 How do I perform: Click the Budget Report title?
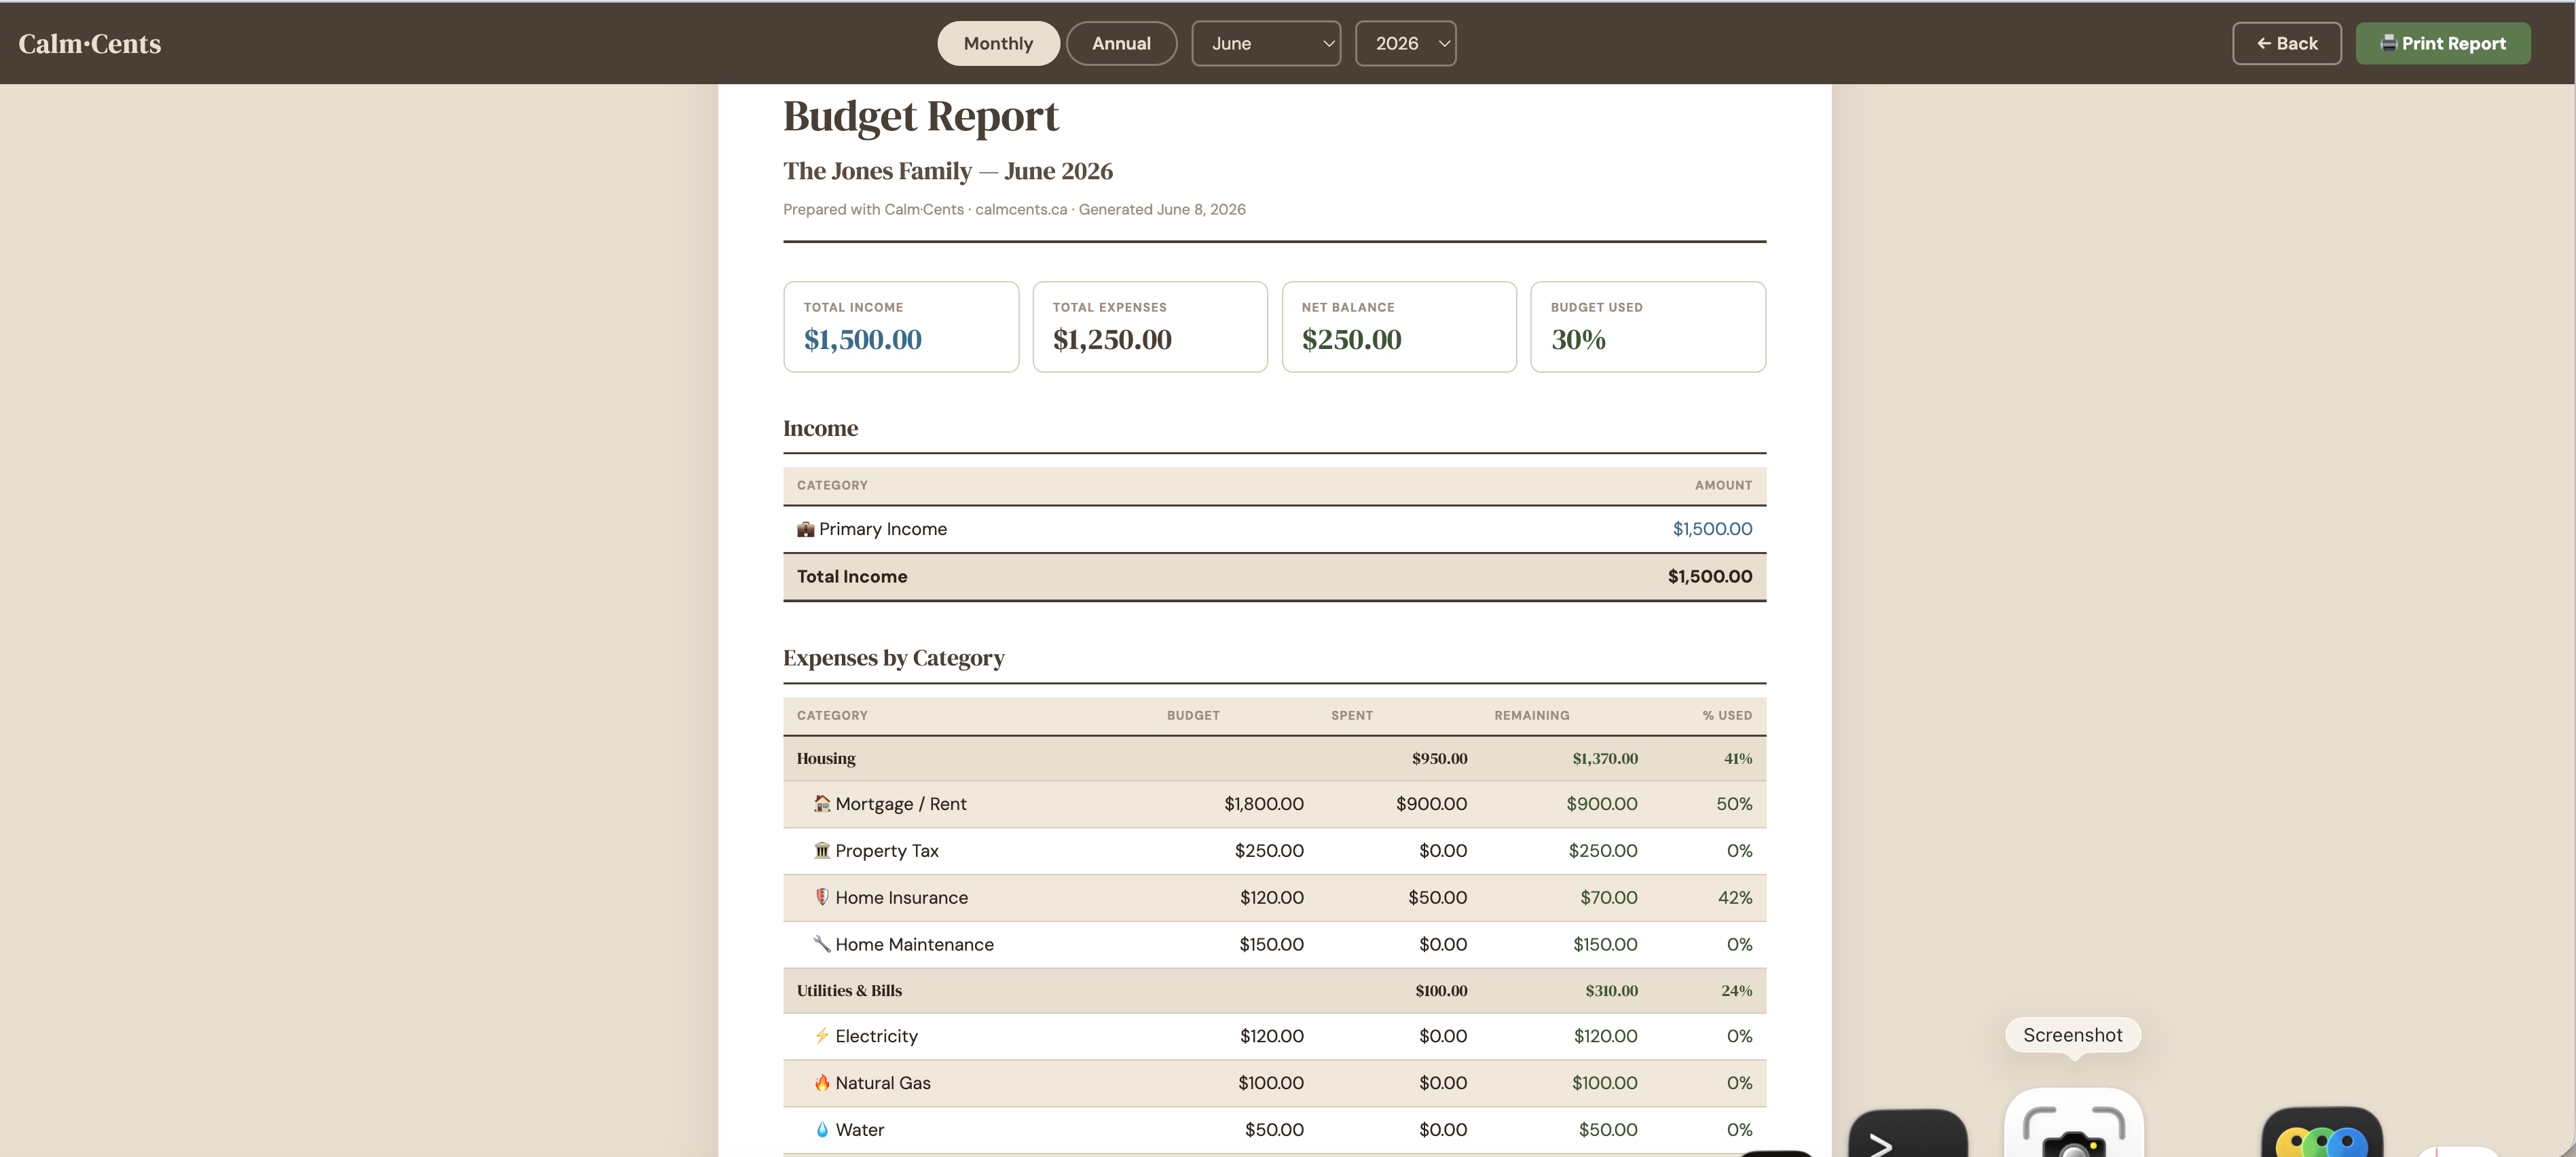[920, 116]
